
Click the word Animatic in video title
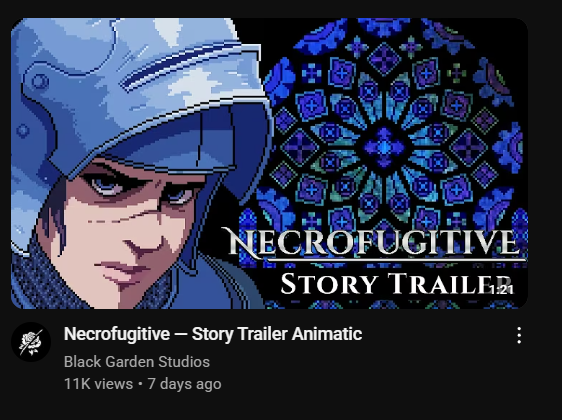tap(327, 334)
